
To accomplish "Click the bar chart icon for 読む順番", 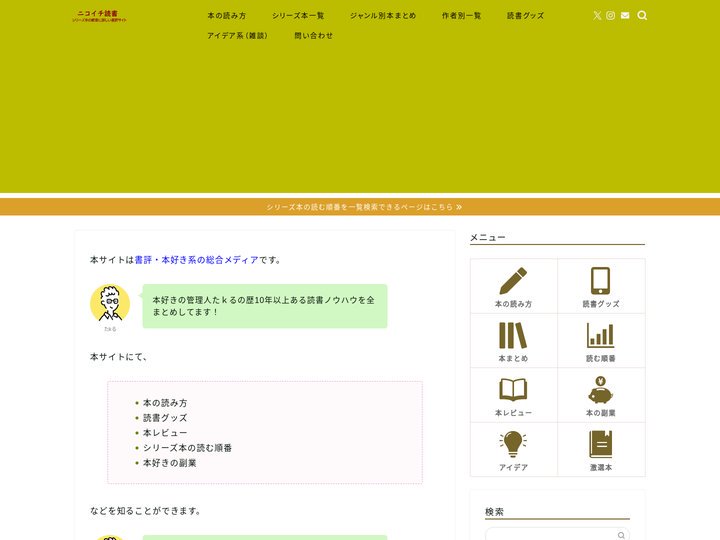I will tap(601, 335).
